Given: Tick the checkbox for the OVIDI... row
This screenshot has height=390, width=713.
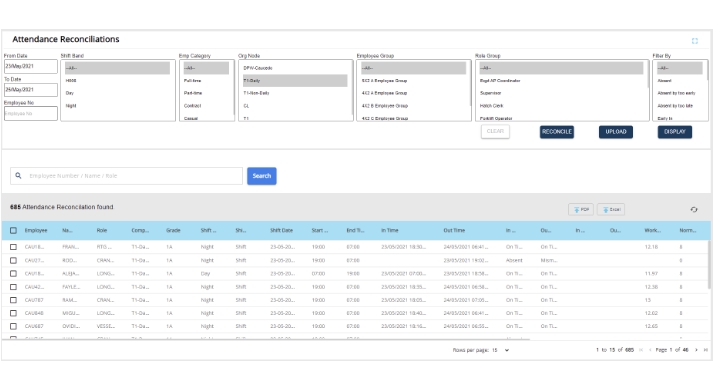Looking at the screenshot, I should [13, 326].
